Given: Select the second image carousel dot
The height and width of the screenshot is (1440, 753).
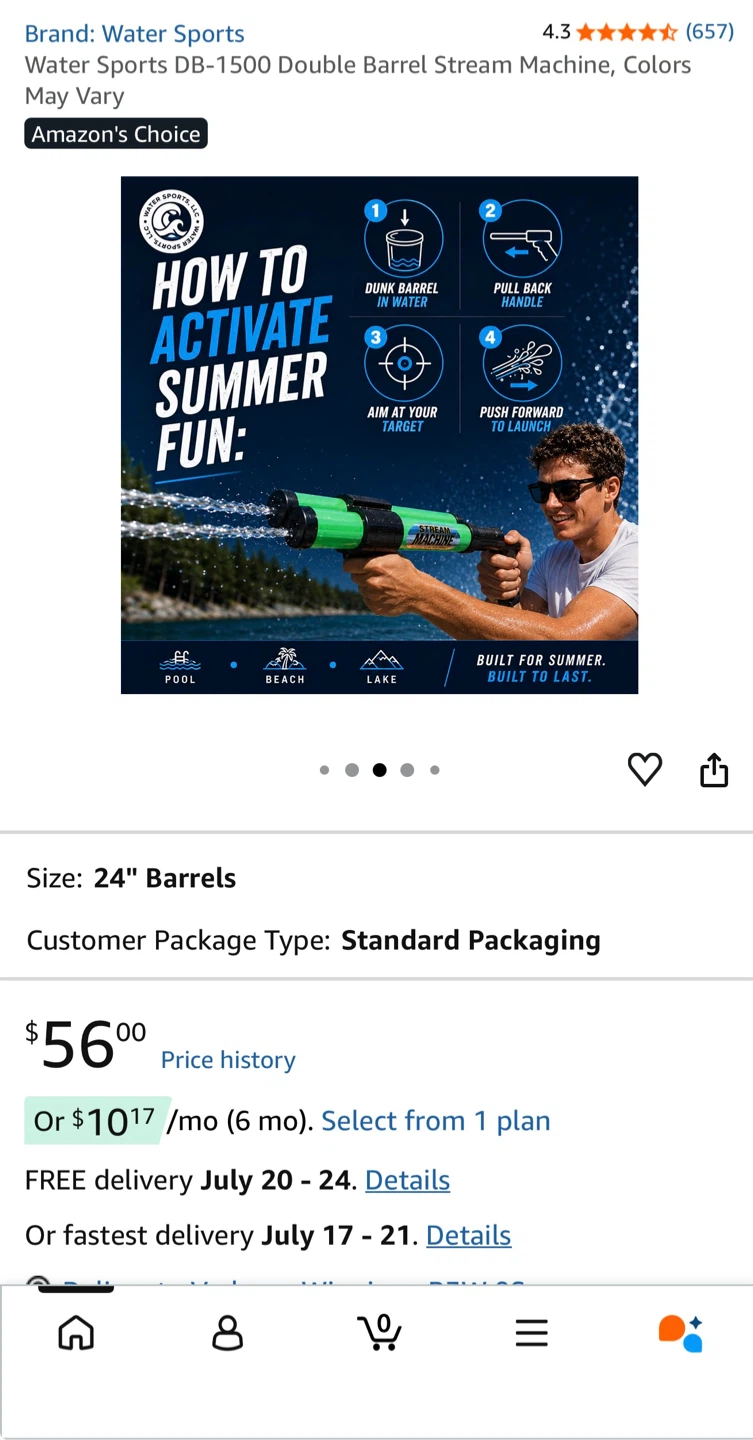Looking at the screenshot, I should click(352, 770).
